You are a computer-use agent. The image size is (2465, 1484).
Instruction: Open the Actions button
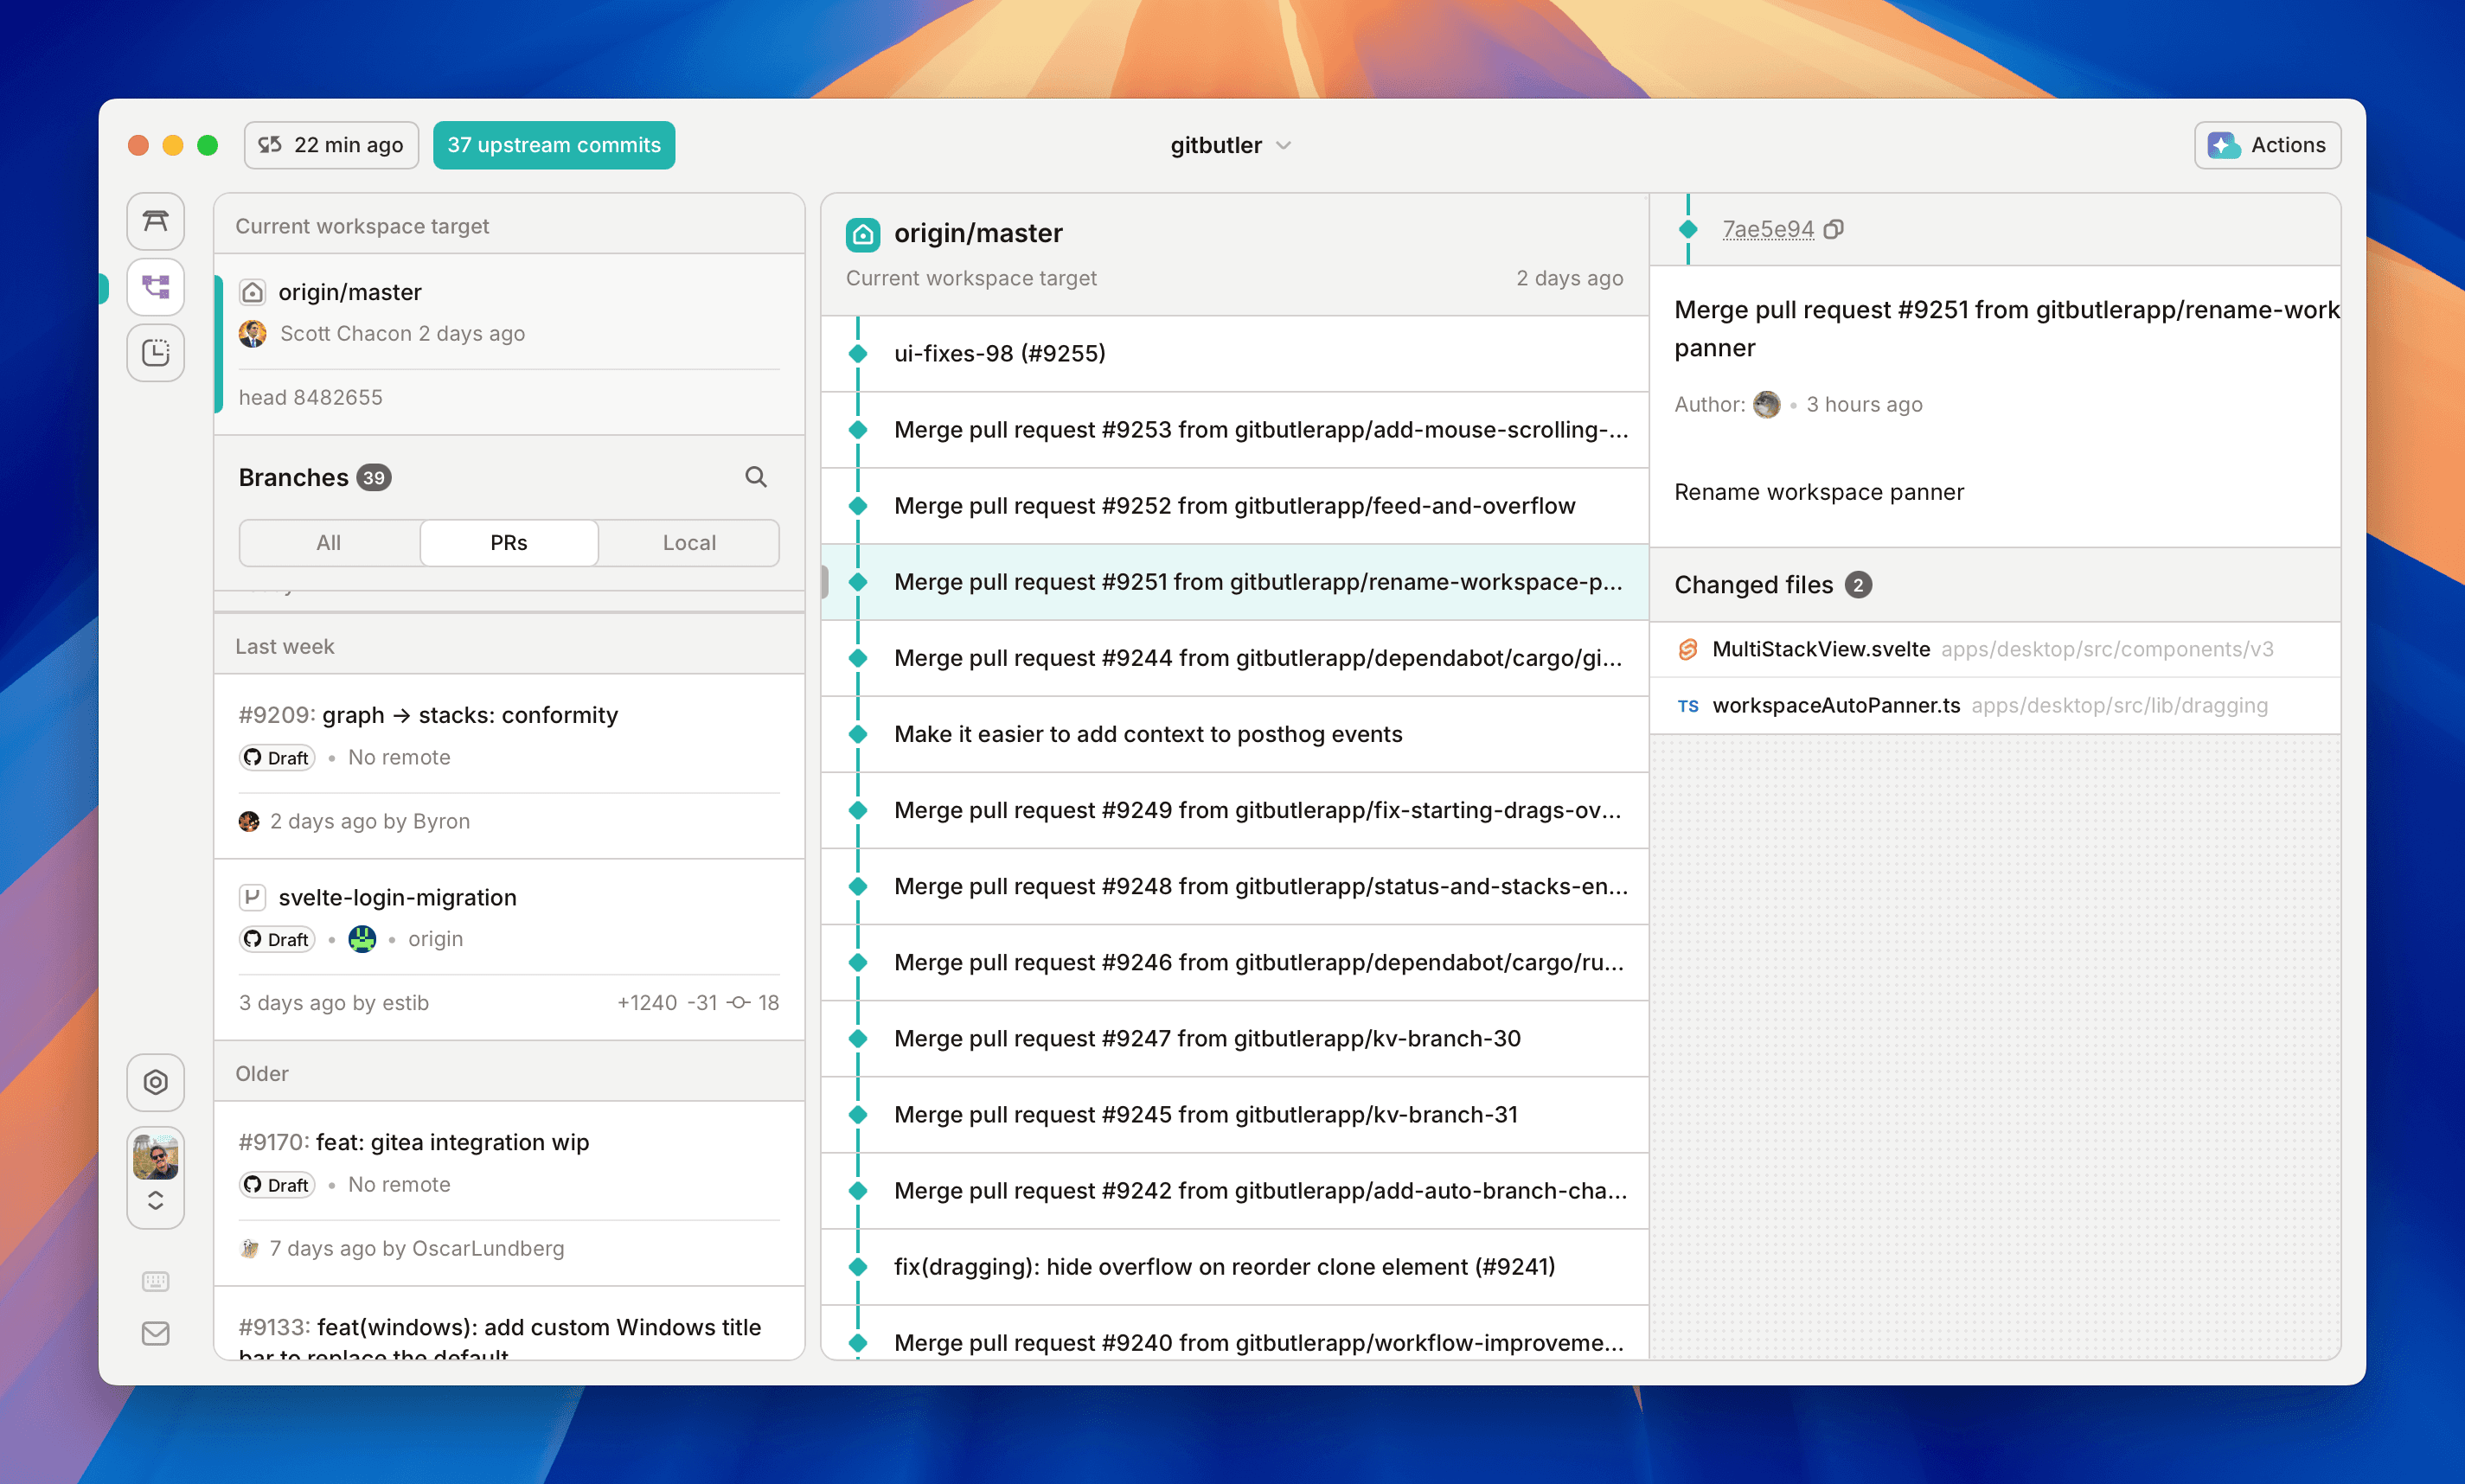2266,145
